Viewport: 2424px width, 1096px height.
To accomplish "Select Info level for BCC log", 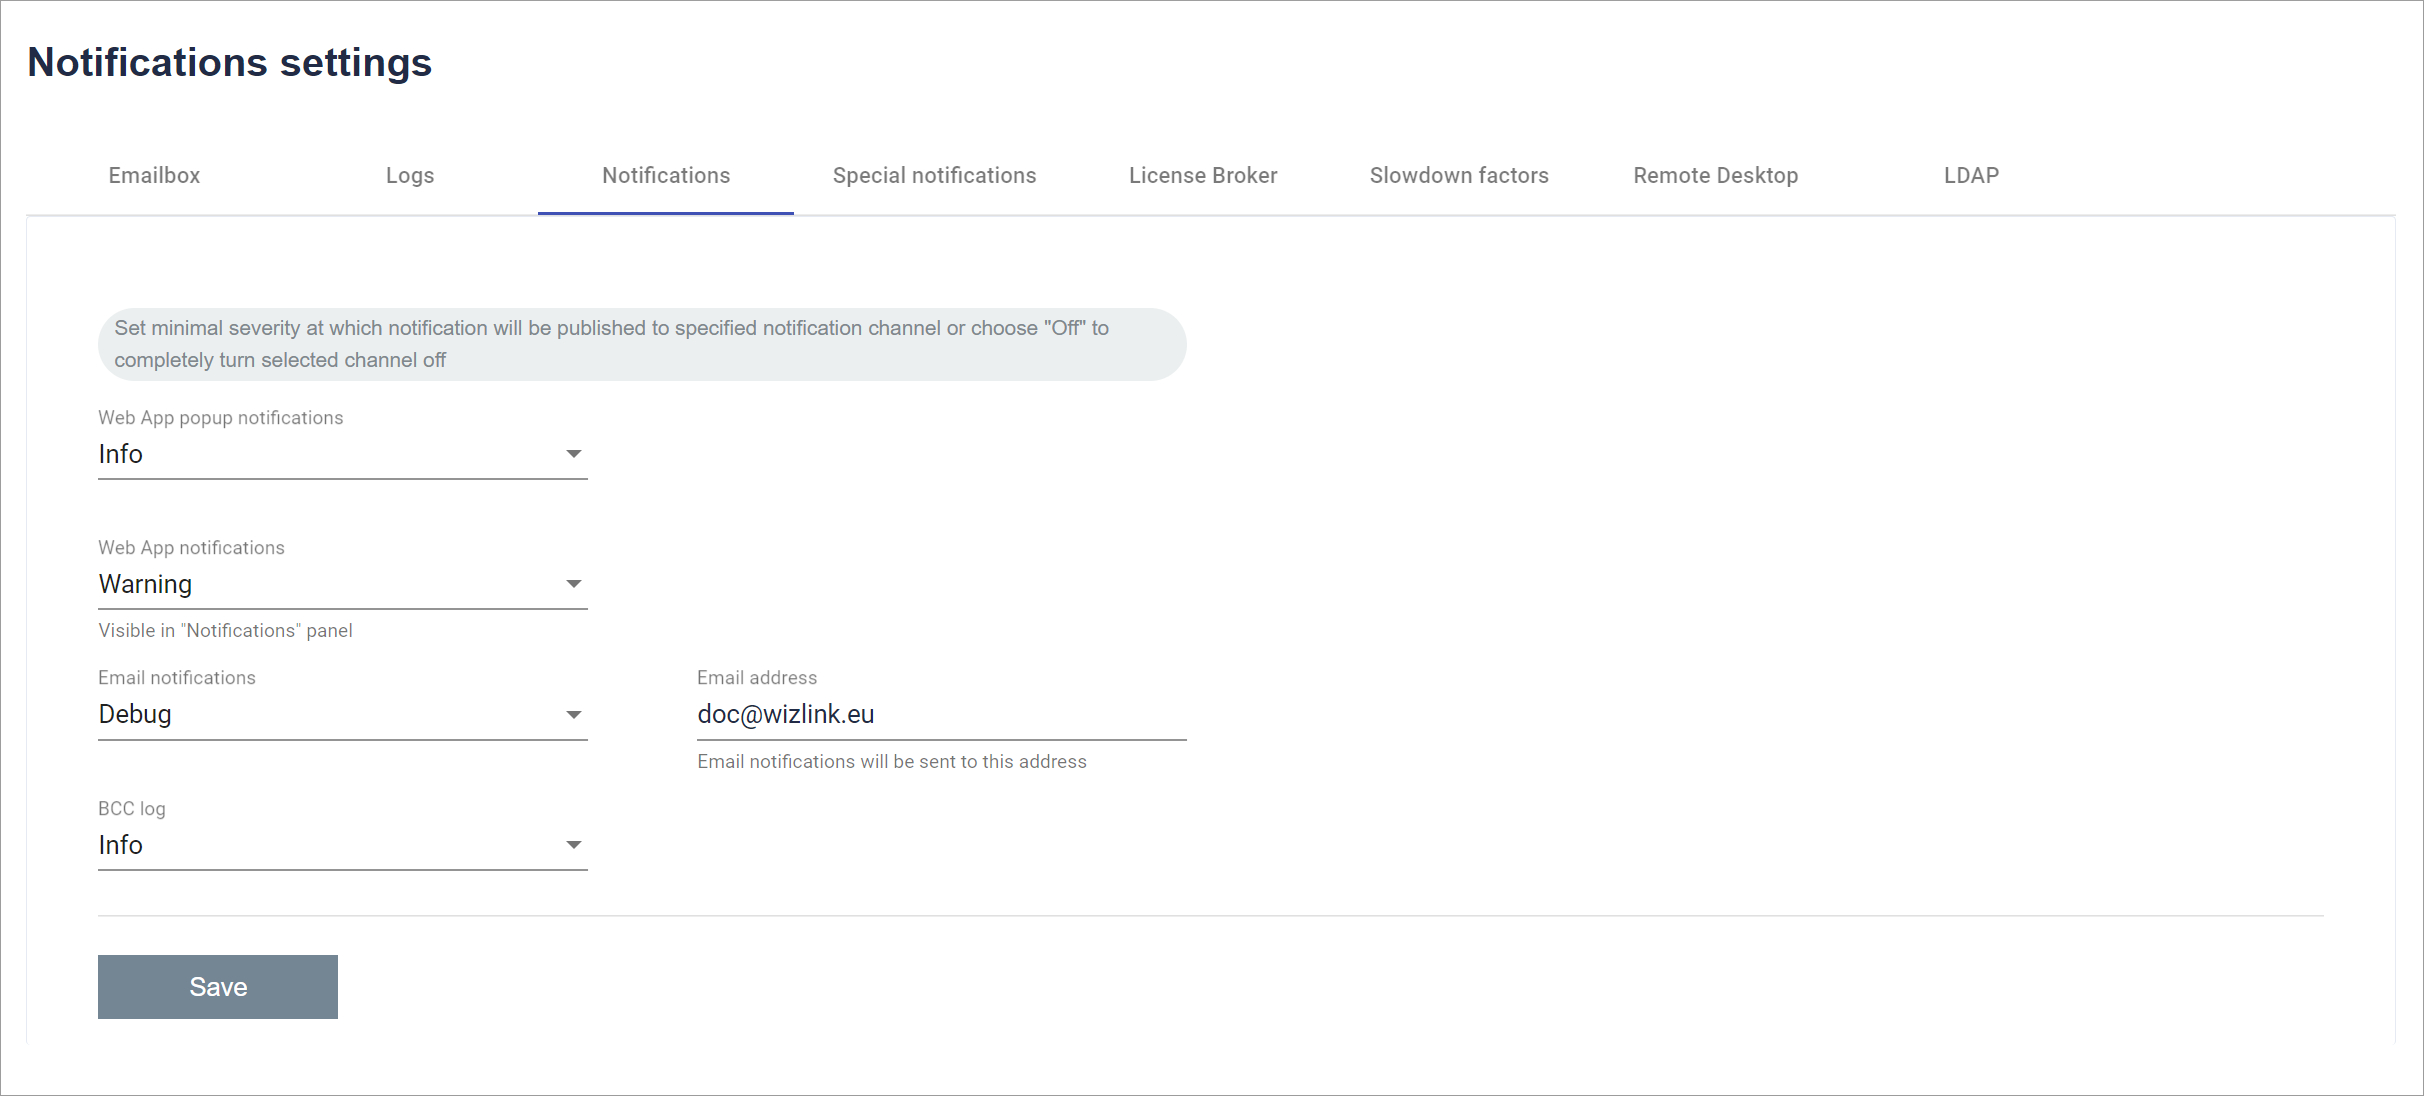I will 342,844.
